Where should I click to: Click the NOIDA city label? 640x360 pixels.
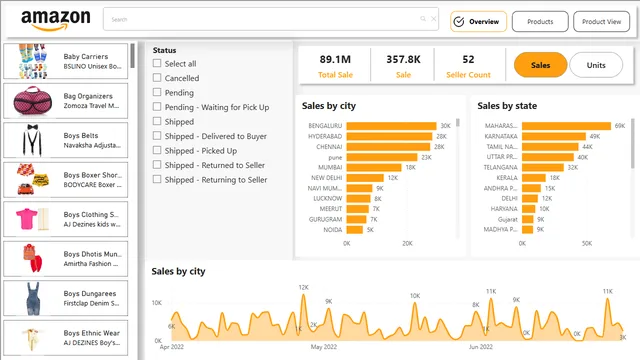click(x=333, y=230)
